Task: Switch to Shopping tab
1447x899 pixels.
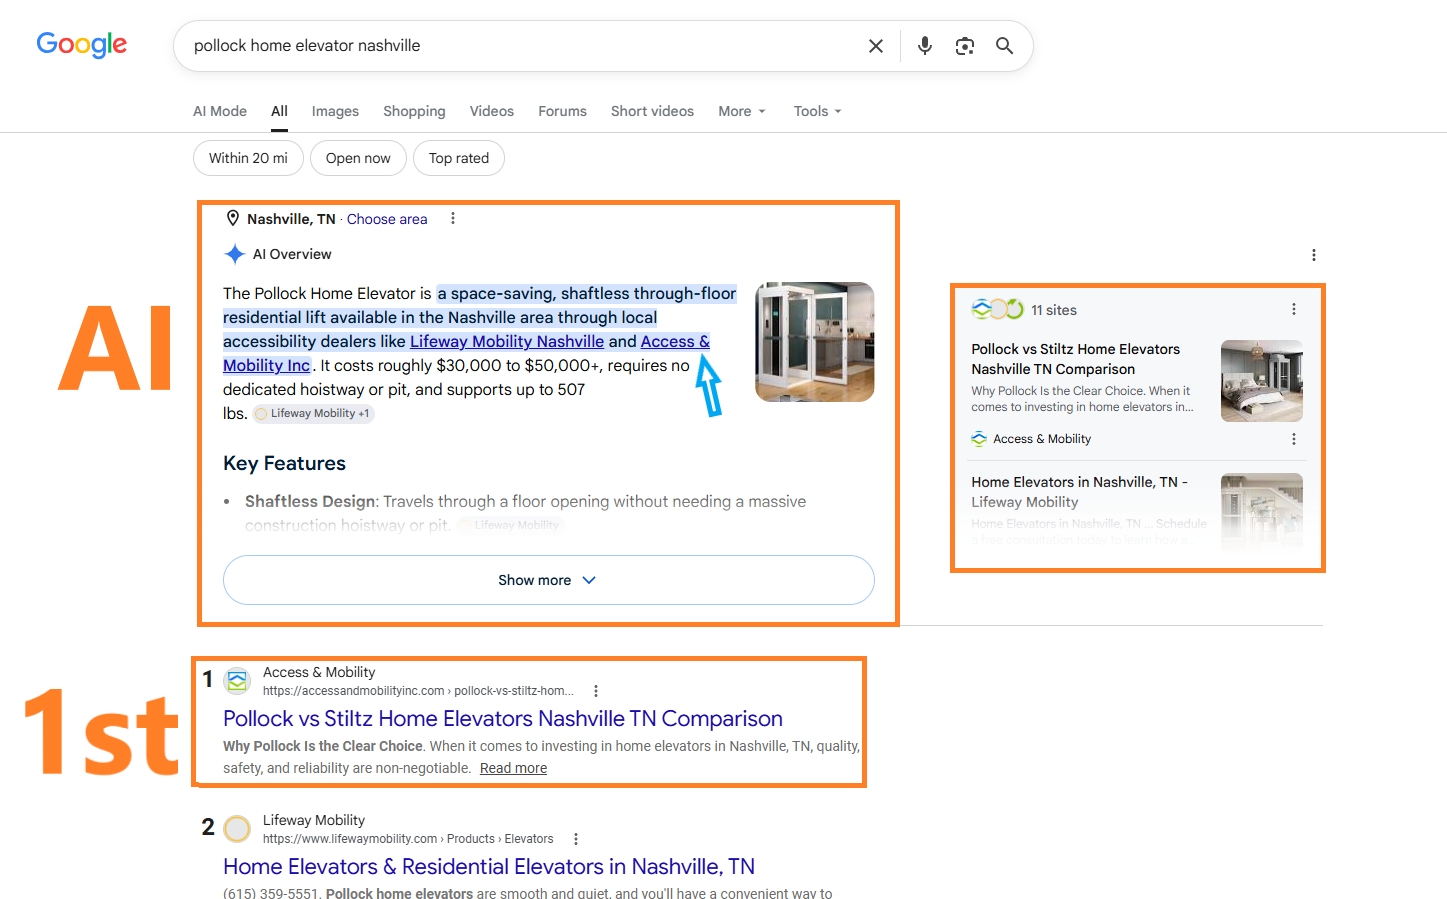Action: (414, 111)
